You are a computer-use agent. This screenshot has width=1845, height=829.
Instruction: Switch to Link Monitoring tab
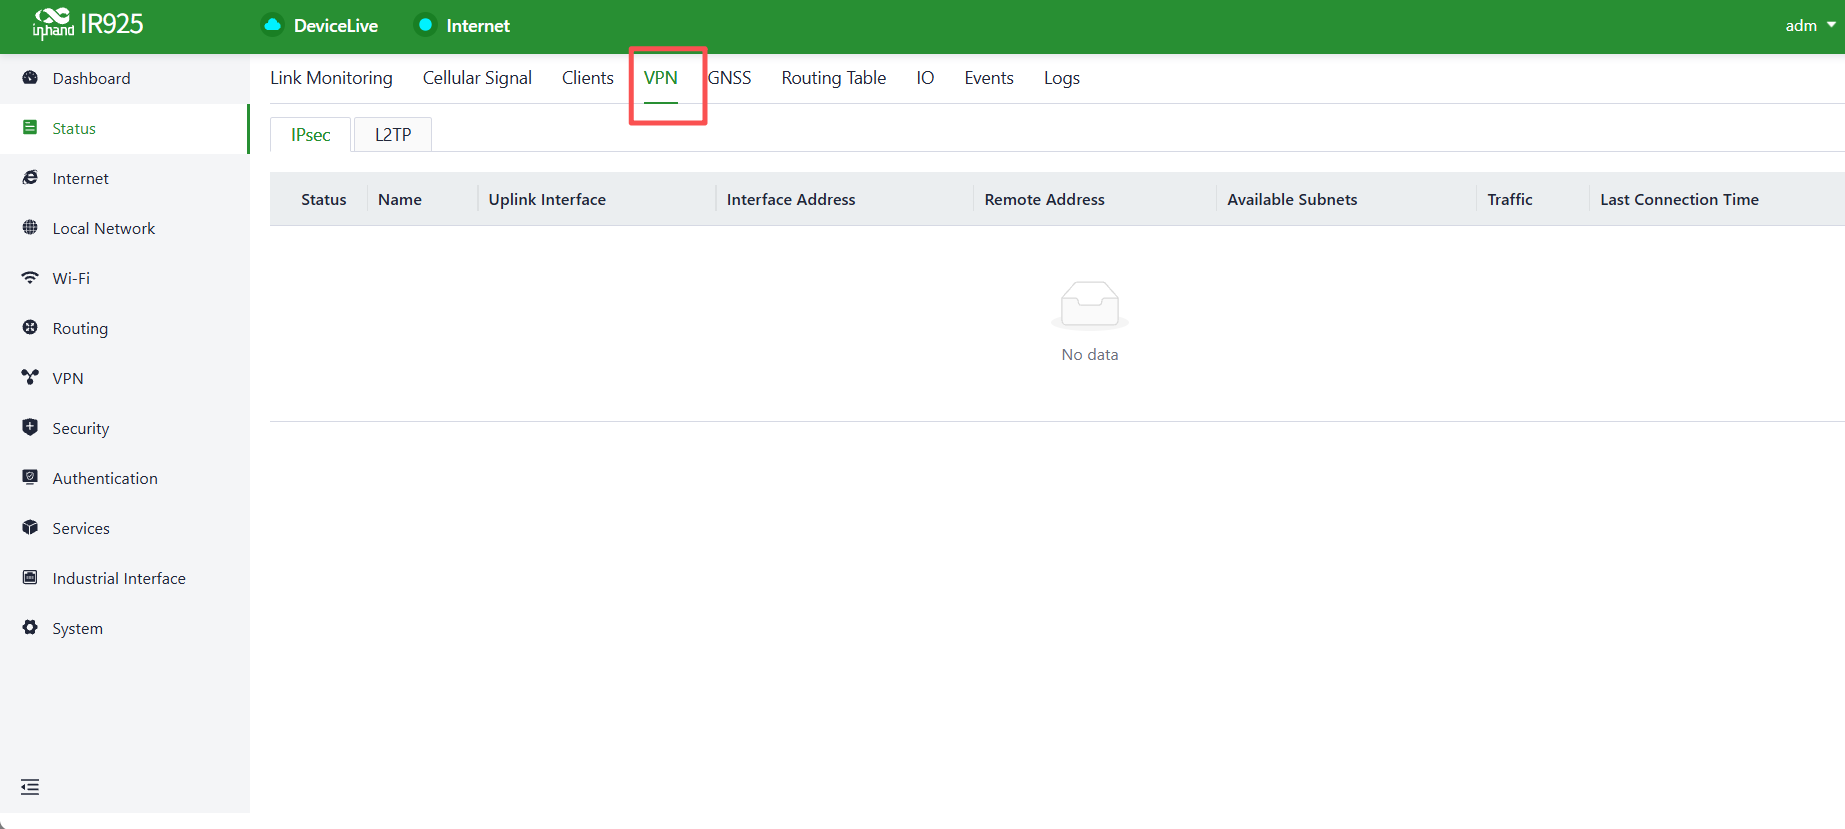click(x=331, y=78)
